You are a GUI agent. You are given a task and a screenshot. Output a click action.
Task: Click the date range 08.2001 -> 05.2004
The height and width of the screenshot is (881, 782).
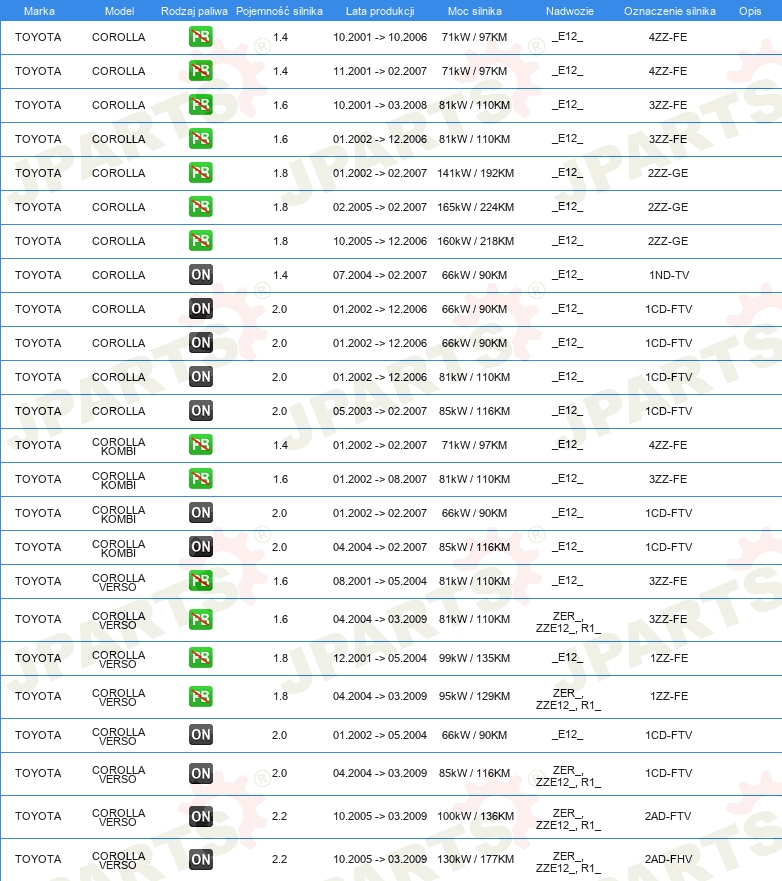click(380, 581)
